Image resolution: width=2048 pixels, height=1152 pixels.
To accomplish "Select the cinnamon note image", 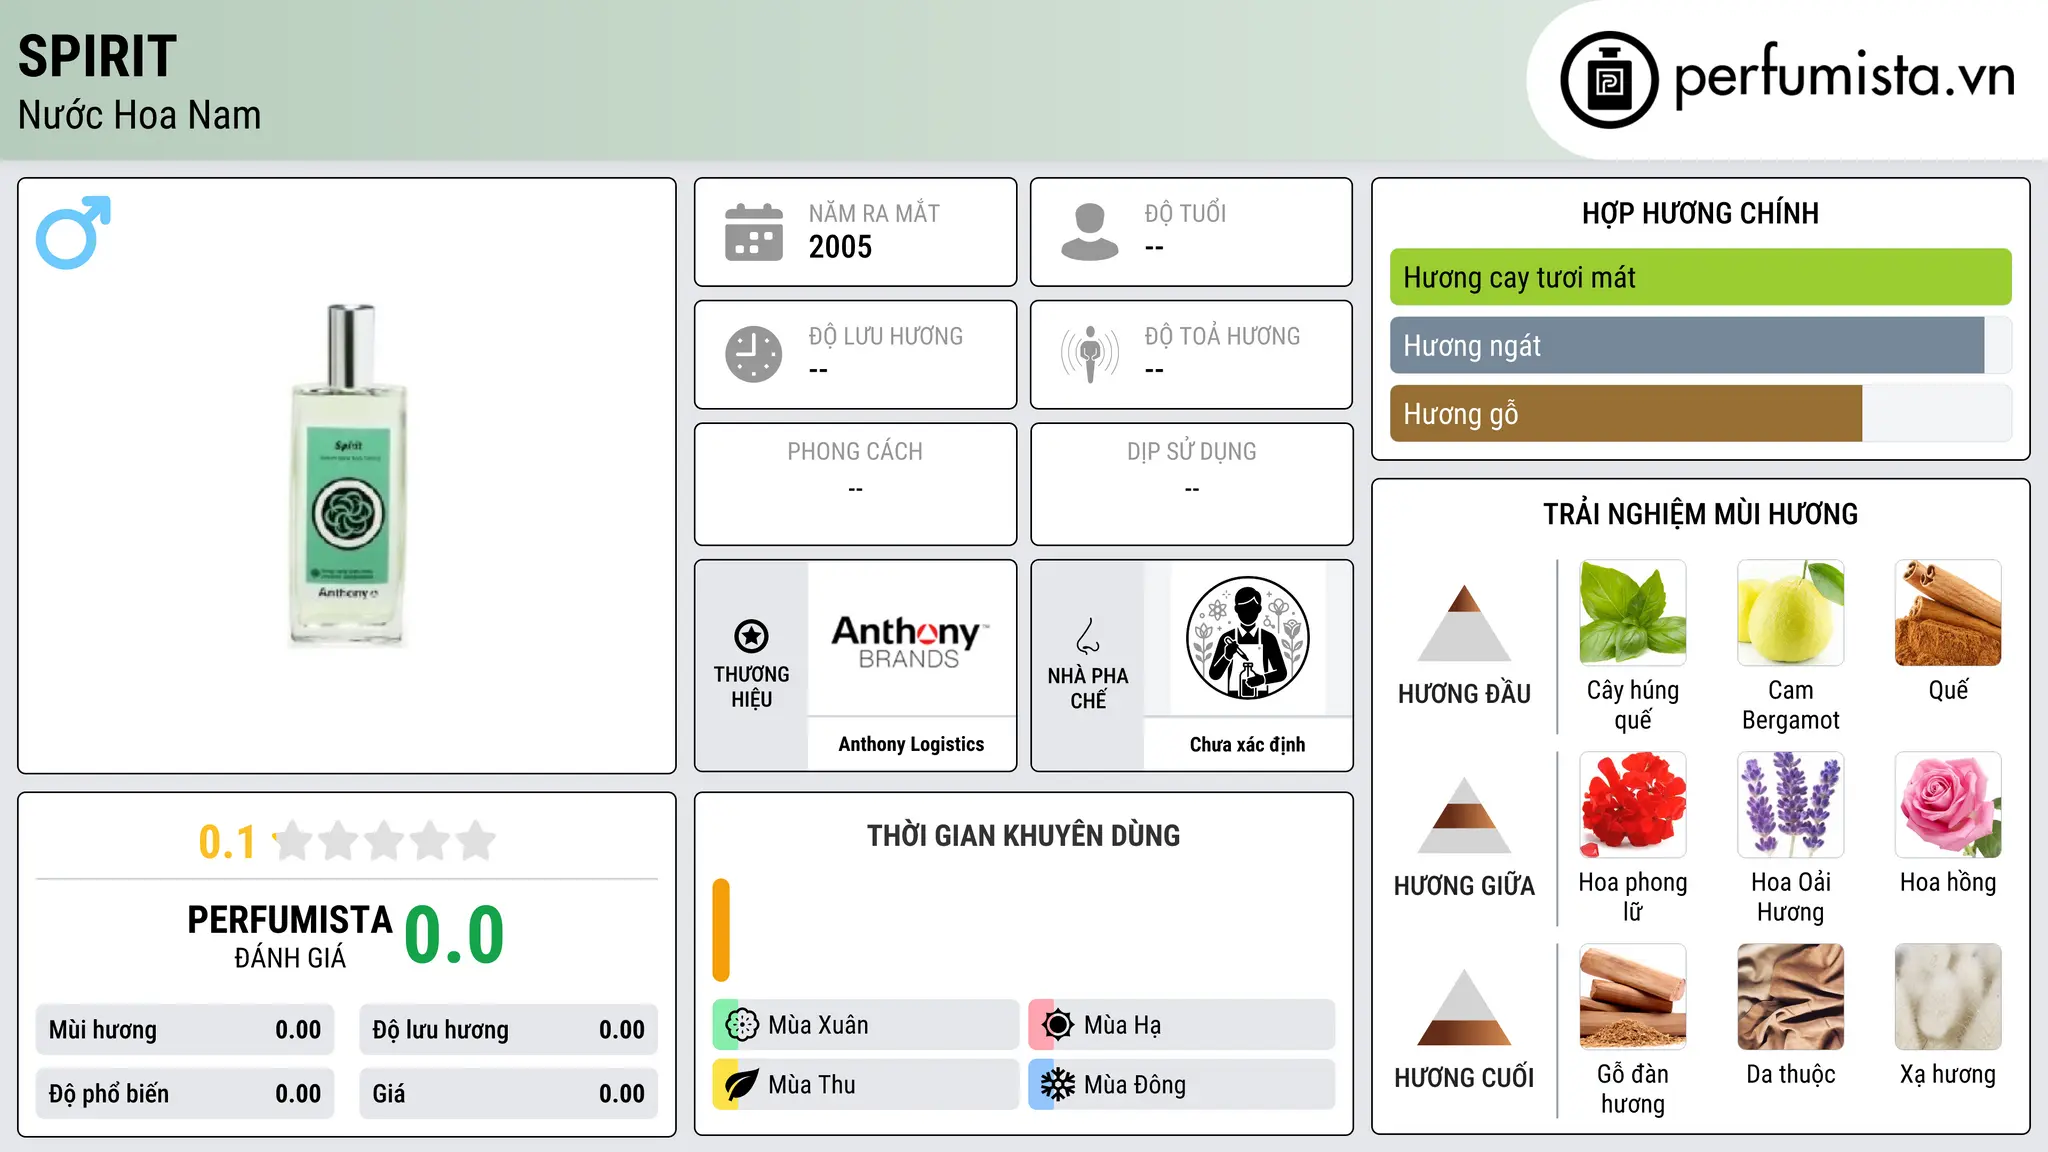I will pyautogui.click(x=1948, y=613).
